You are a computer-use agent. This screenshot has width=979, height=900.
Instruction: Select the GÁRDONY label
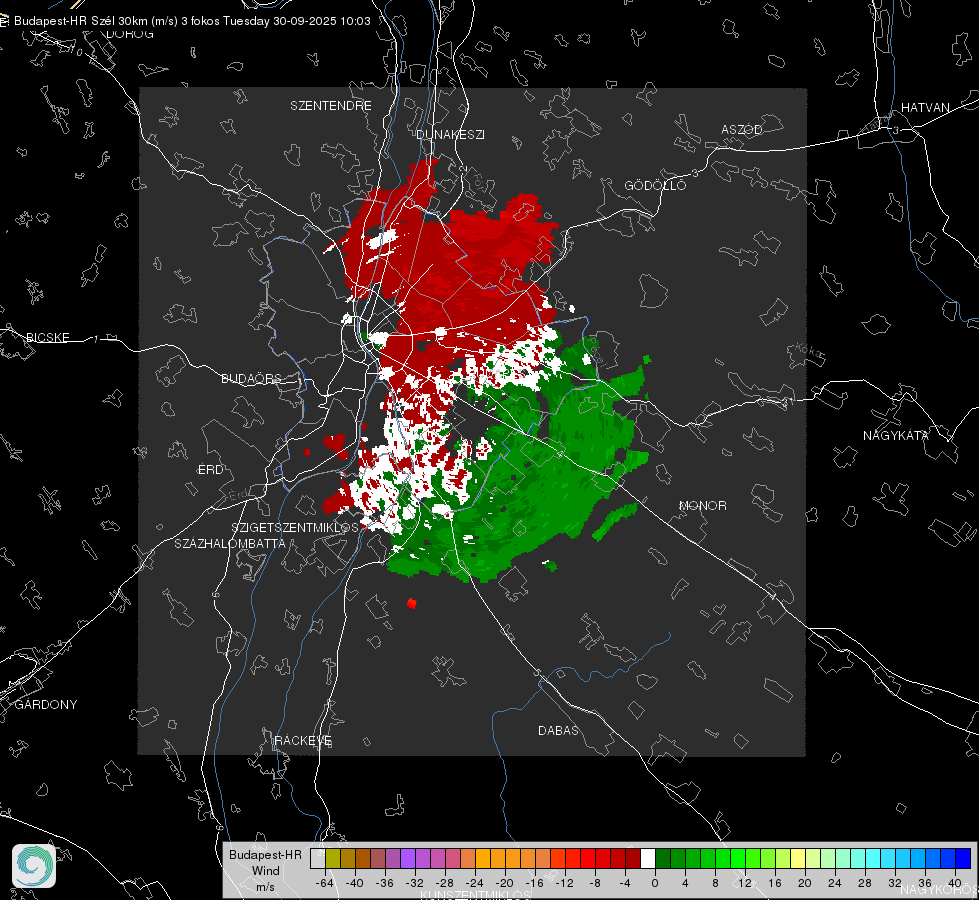click(46, 705)
